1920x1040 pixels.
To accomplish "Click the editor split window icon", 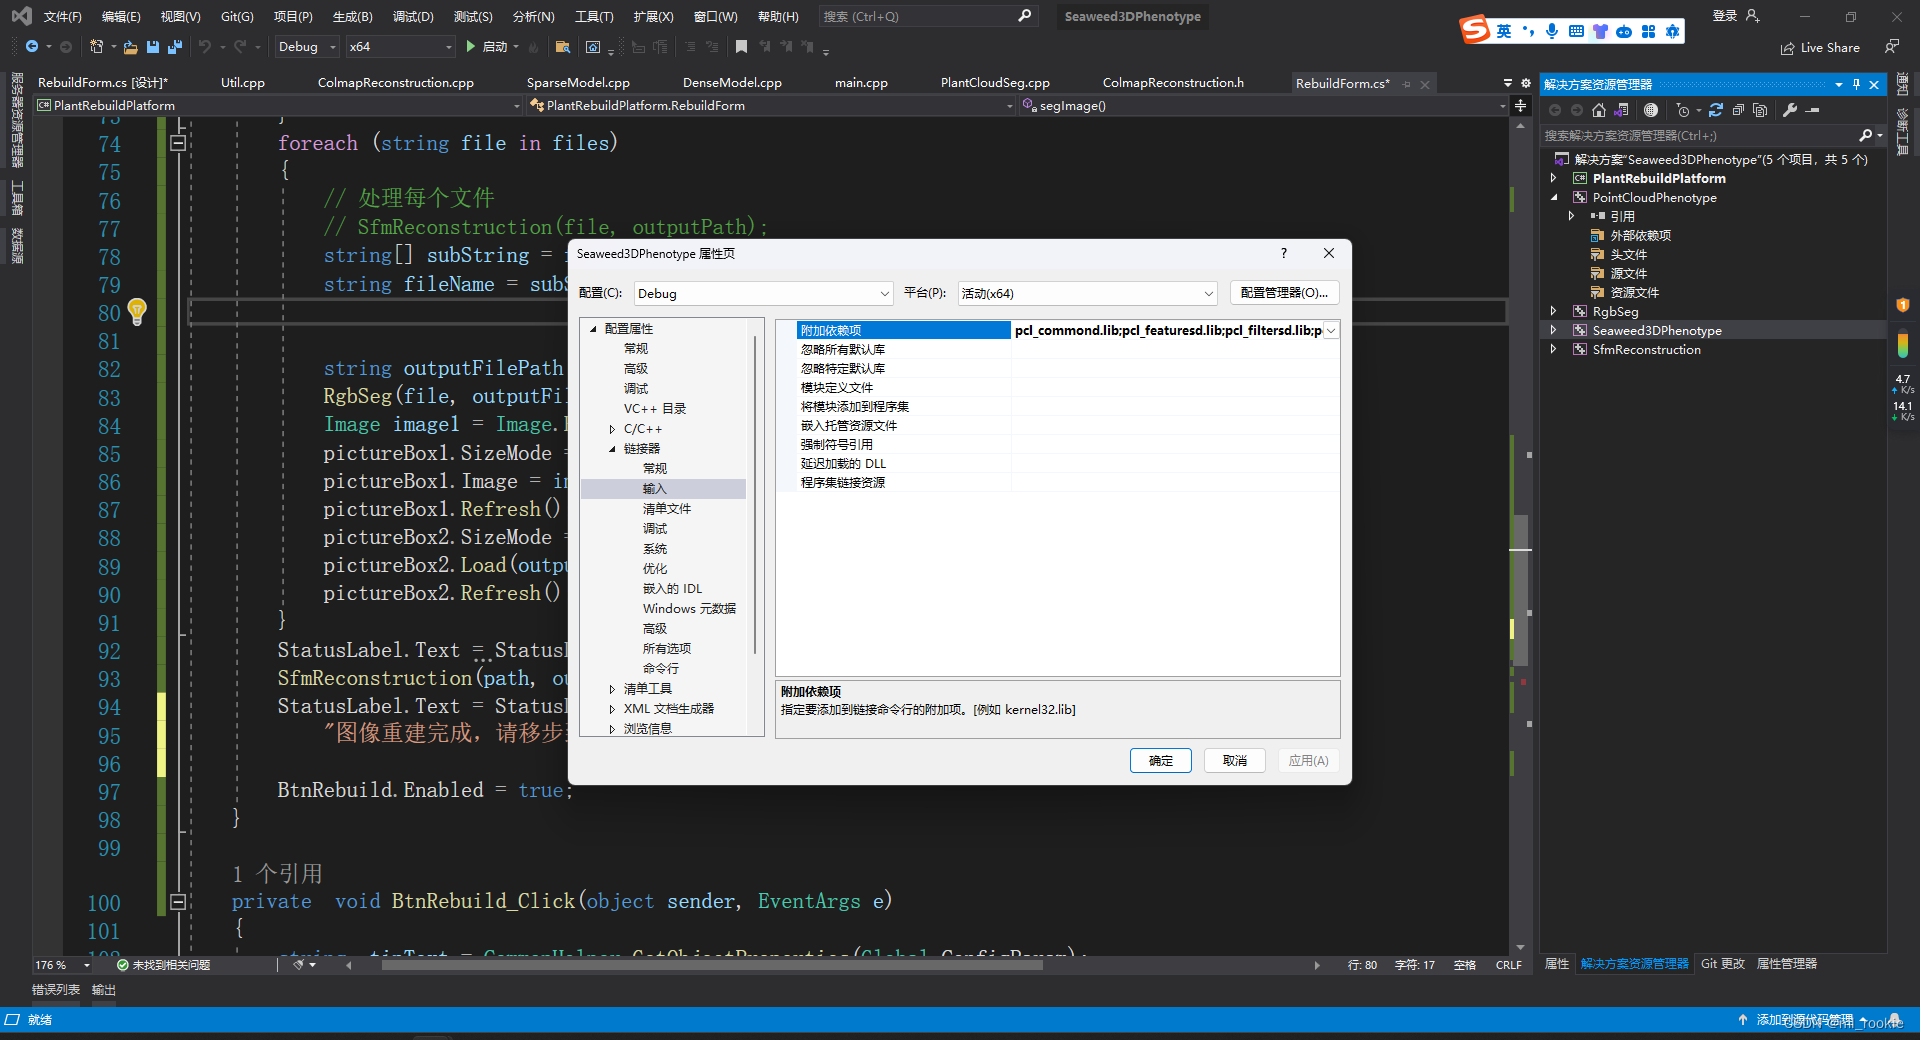I will pos(1520,105).
